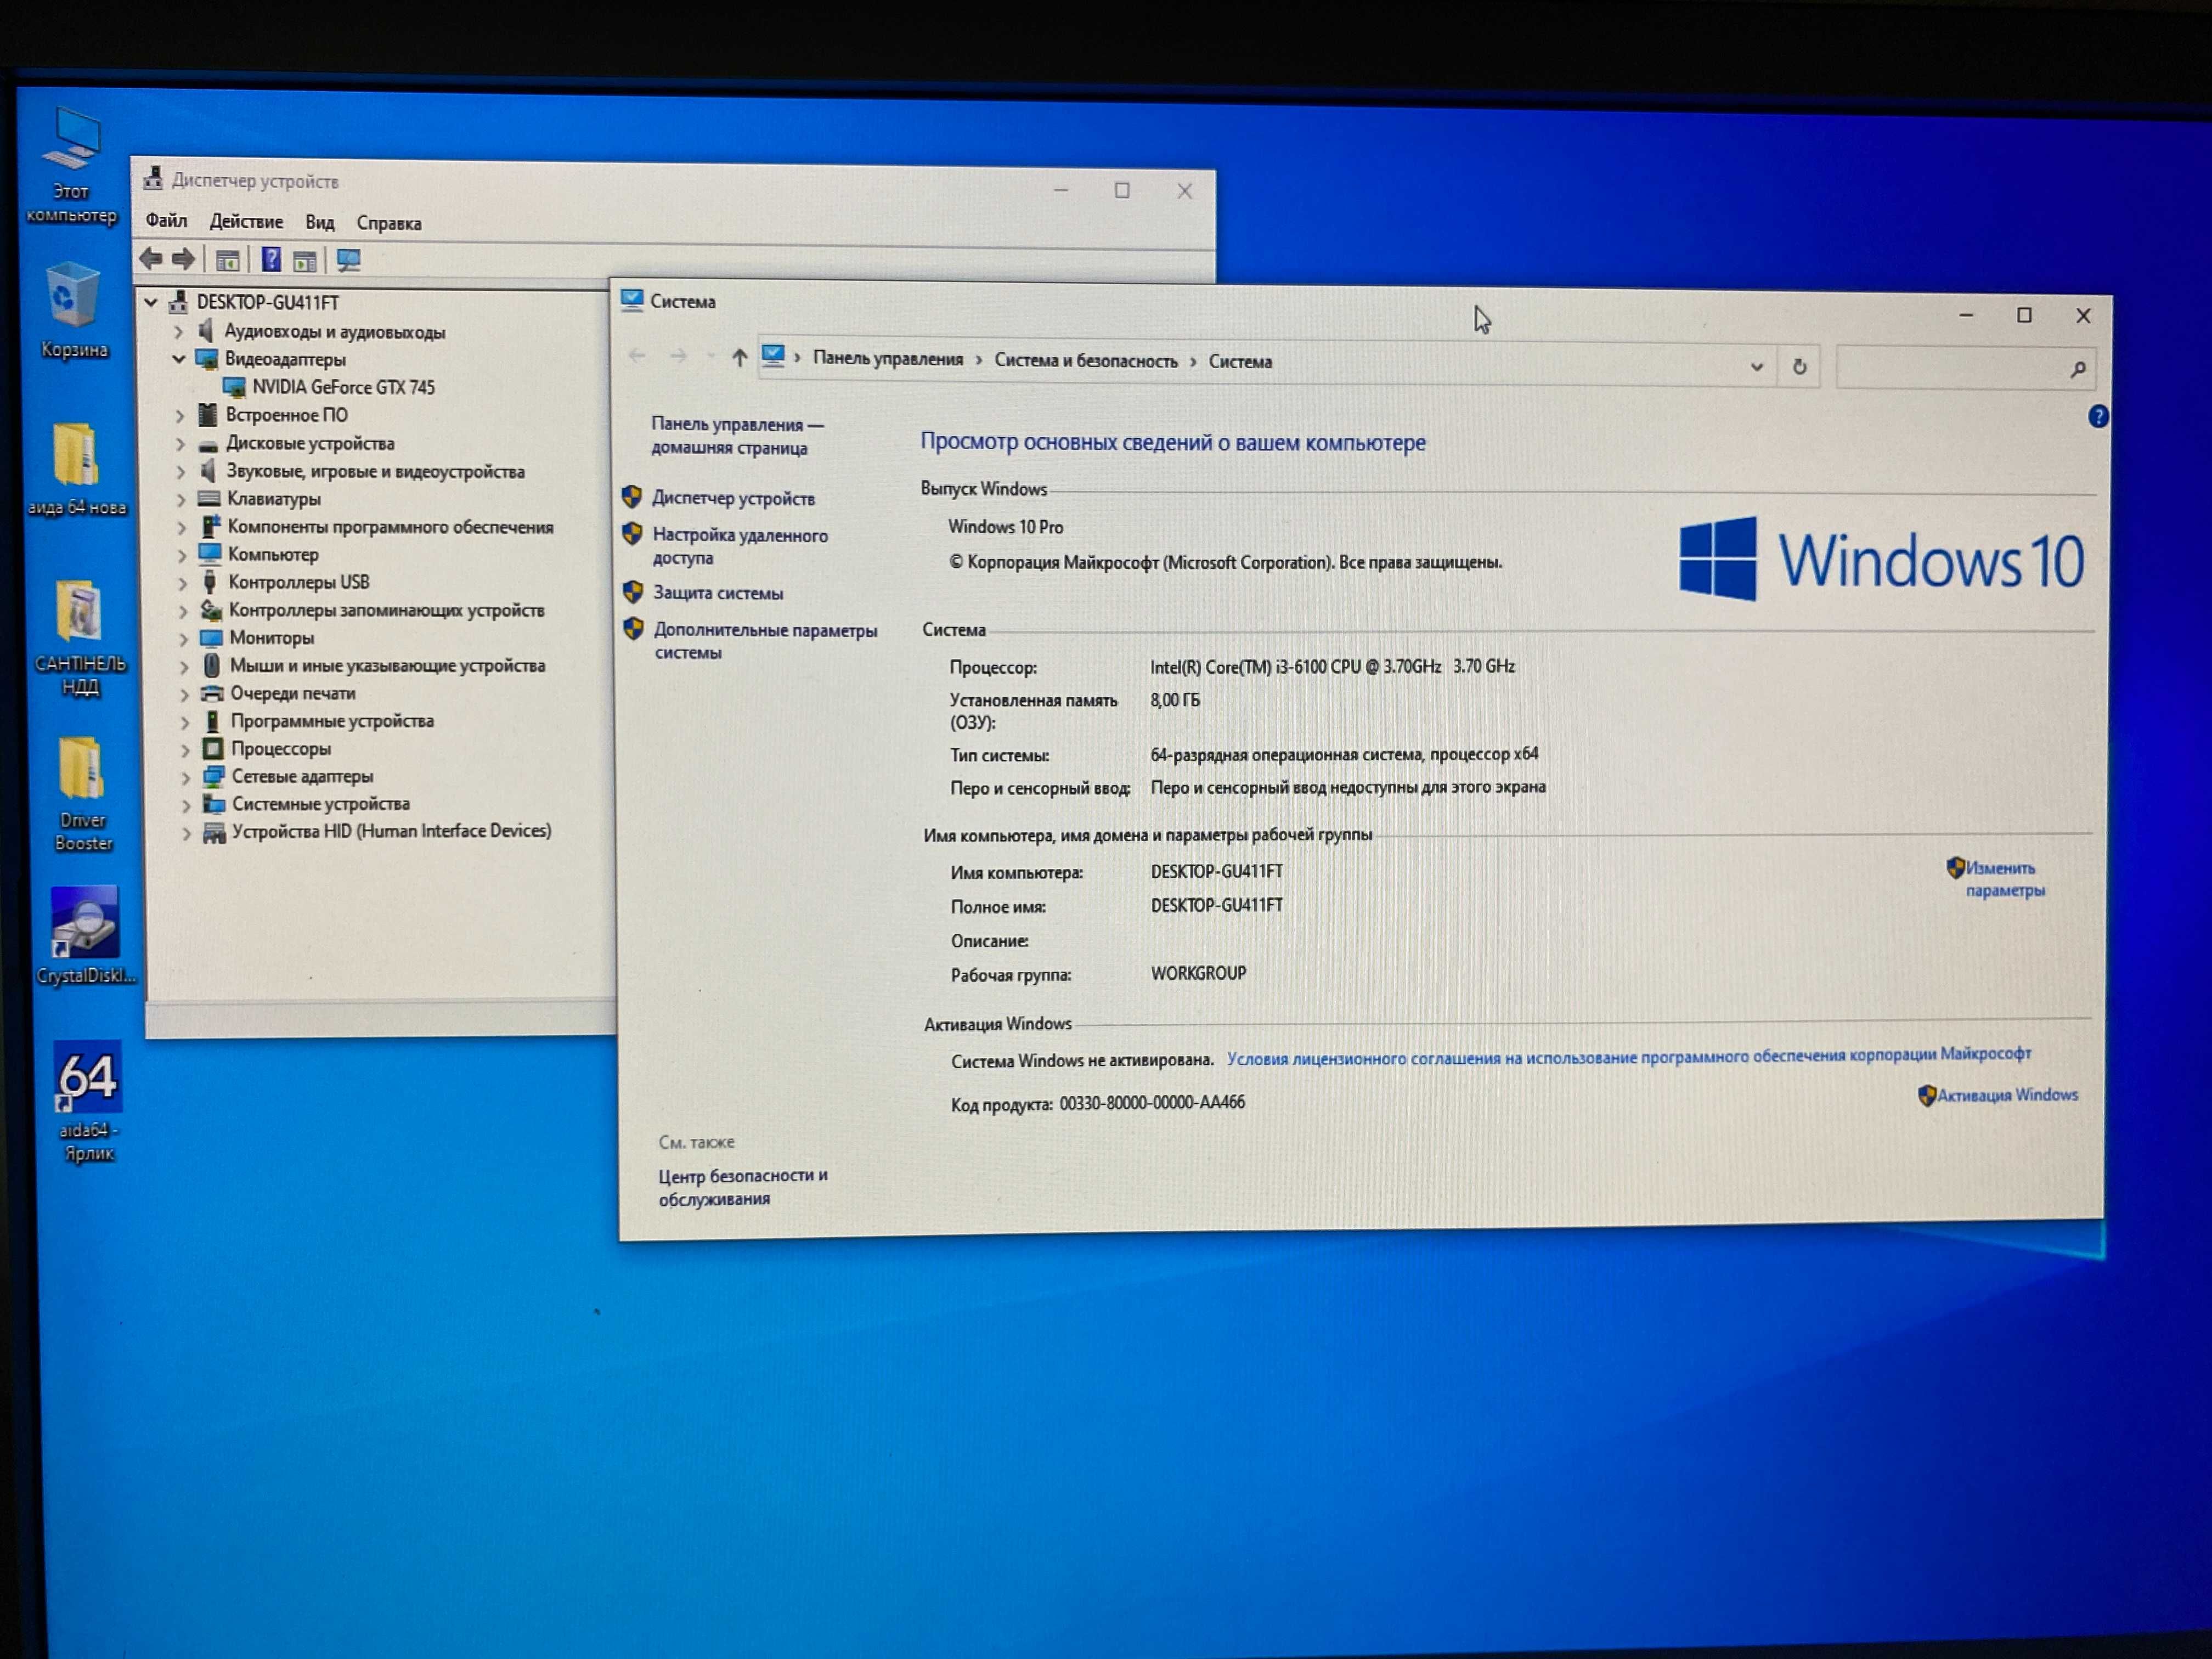2212x1659 pixels.
Task: Collapse the Видеоадаптеры node
Action: coord(178,358)
